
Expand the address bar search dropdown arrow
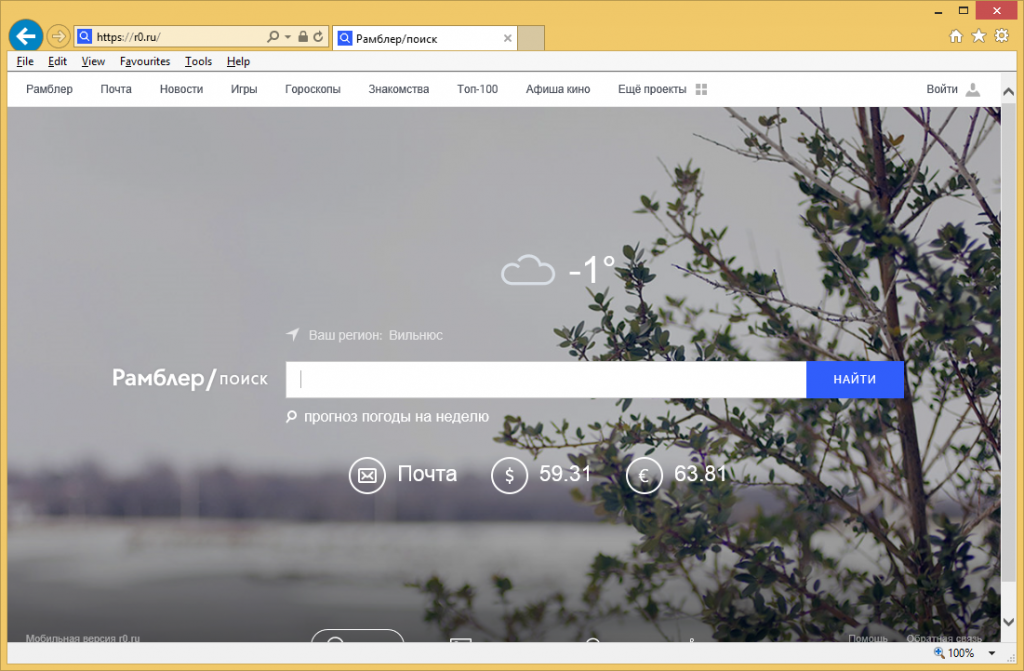(x=288, y=37)
